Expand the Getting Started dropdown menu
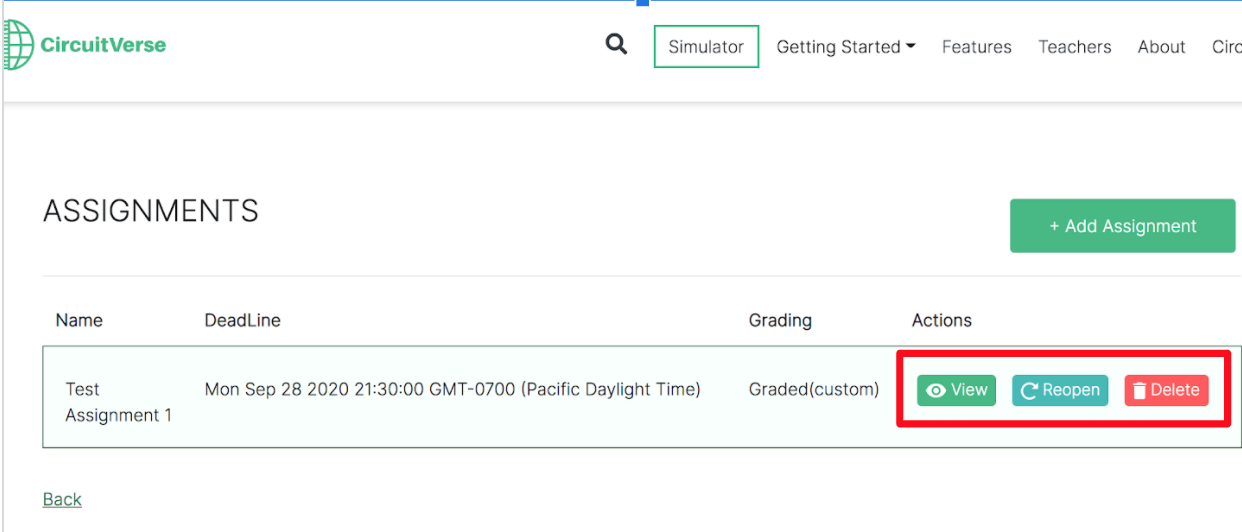Image resolution: width=1242 pixels, height=532 pixels. point(846,47)
